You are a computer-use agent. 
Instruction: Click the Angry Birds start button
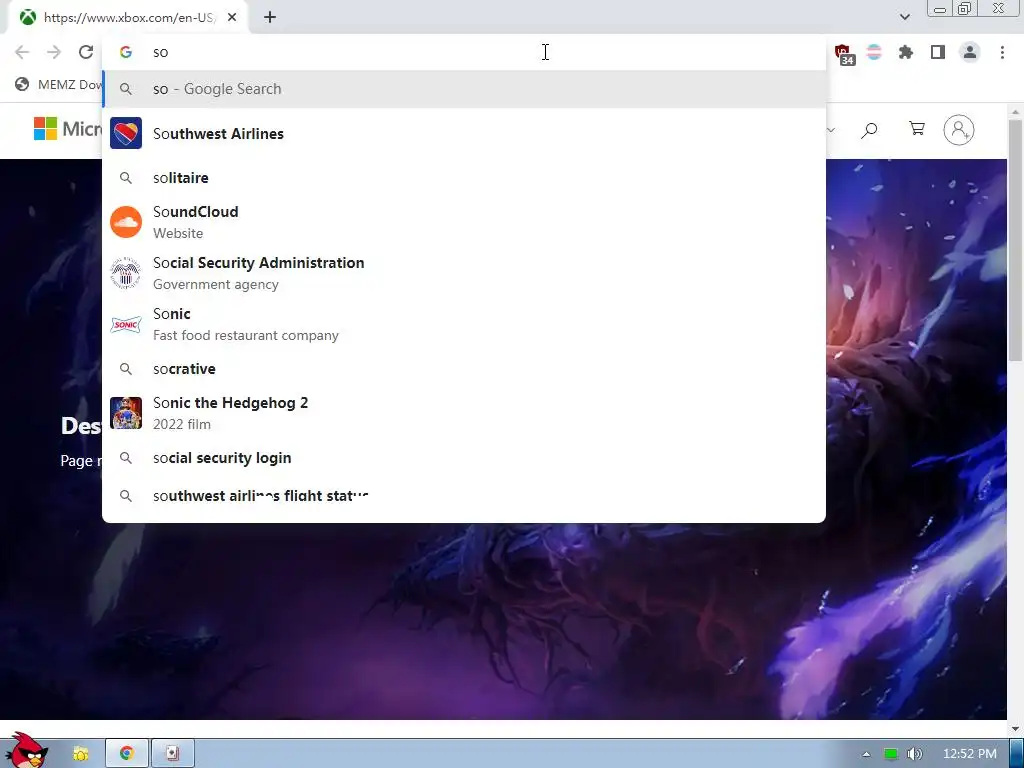[25, 751]
